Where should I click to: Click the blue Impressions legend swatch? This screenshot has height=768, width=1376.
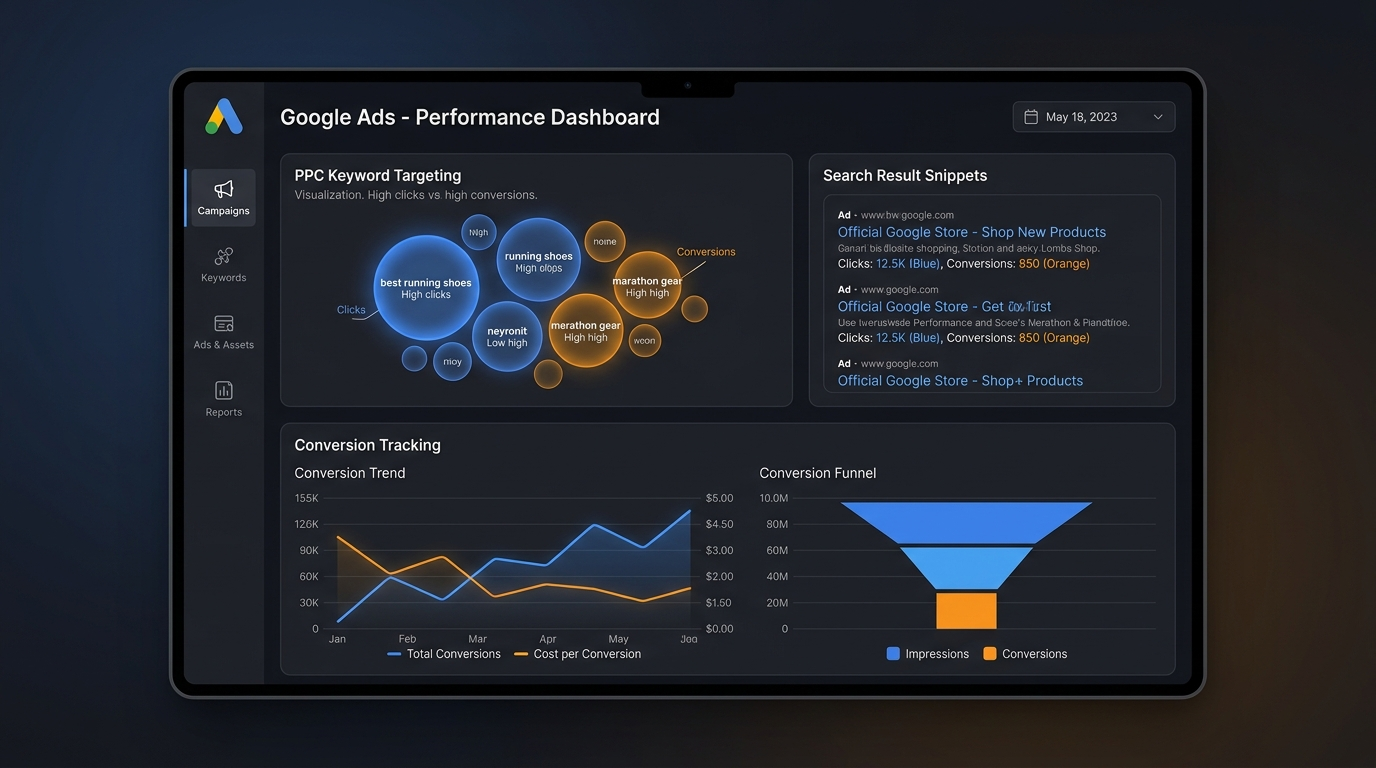(893, 654)
